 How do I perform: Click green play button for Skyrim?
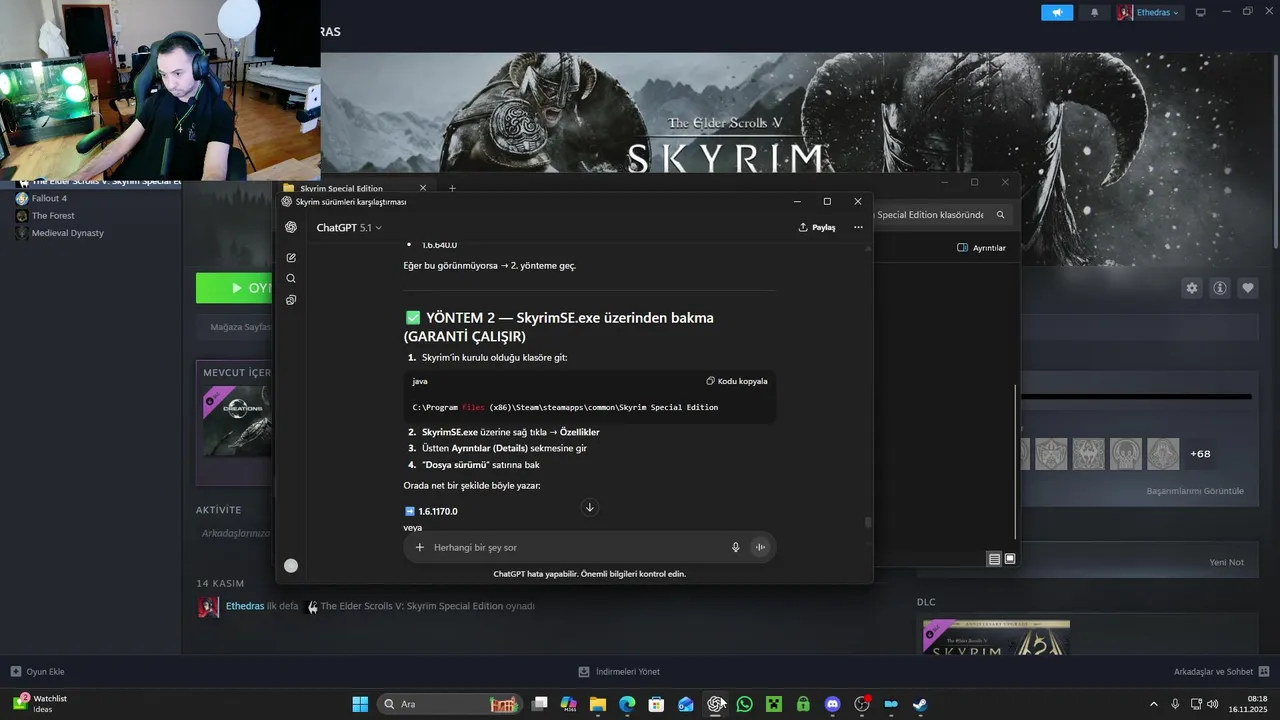coord(235,288)
